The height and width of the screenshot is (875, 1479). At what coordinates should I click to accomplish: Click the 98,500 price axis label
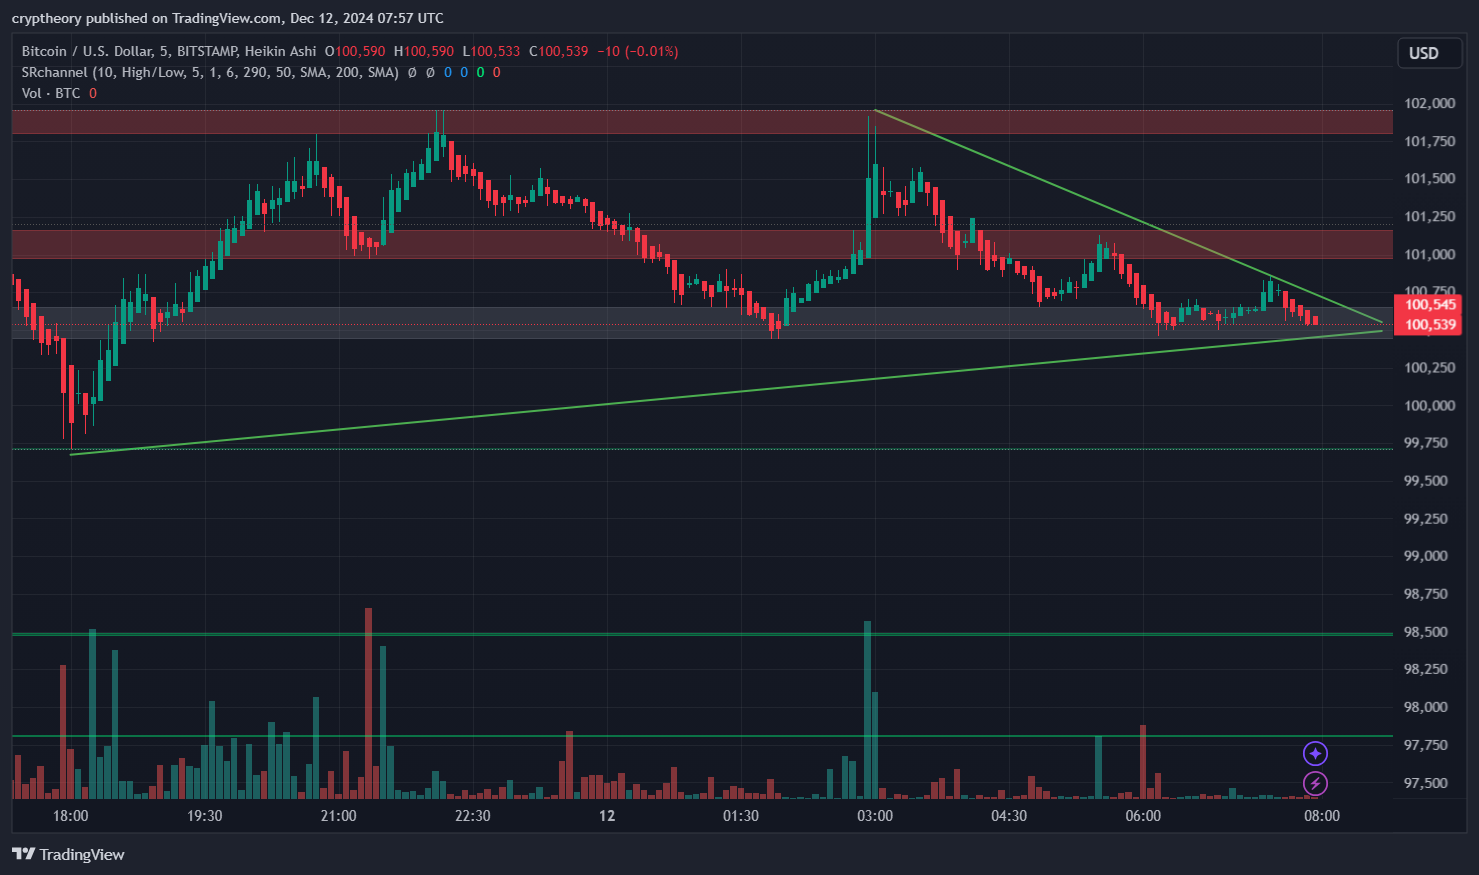point(1426,631)
